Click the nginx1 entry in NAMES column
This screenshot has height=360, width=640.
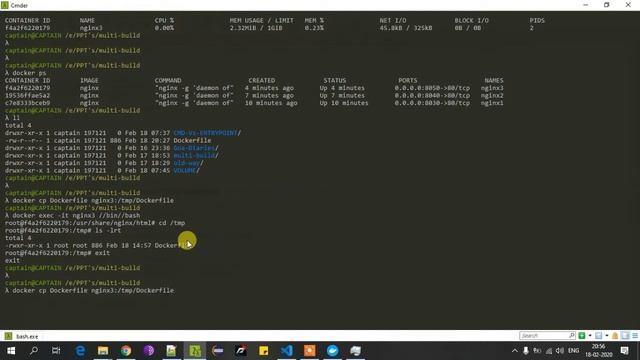pyautogui.click(x=492, y=103)
